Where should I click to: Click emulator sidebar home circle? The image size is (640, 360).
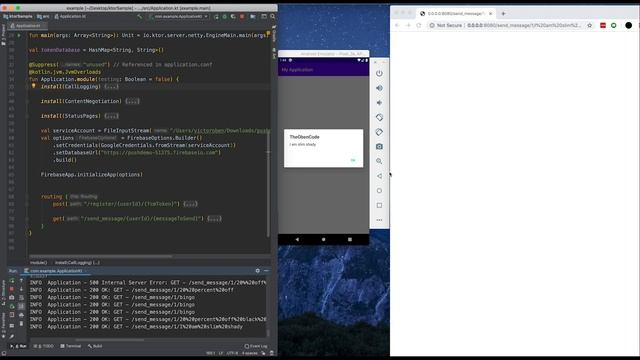[x=379, y=191]
